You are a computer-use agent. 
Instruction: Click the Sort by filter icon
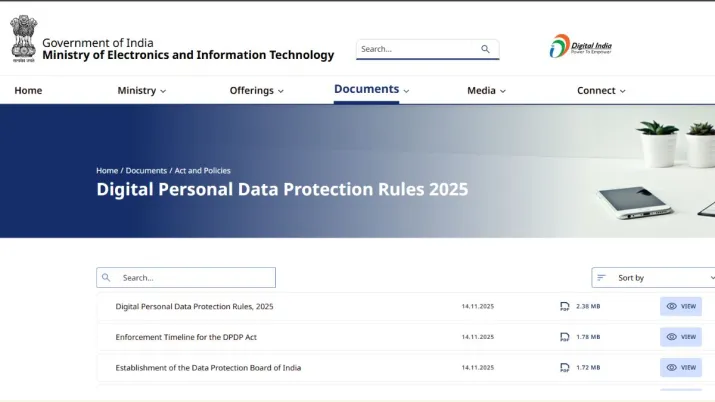[x=602, y=278]
